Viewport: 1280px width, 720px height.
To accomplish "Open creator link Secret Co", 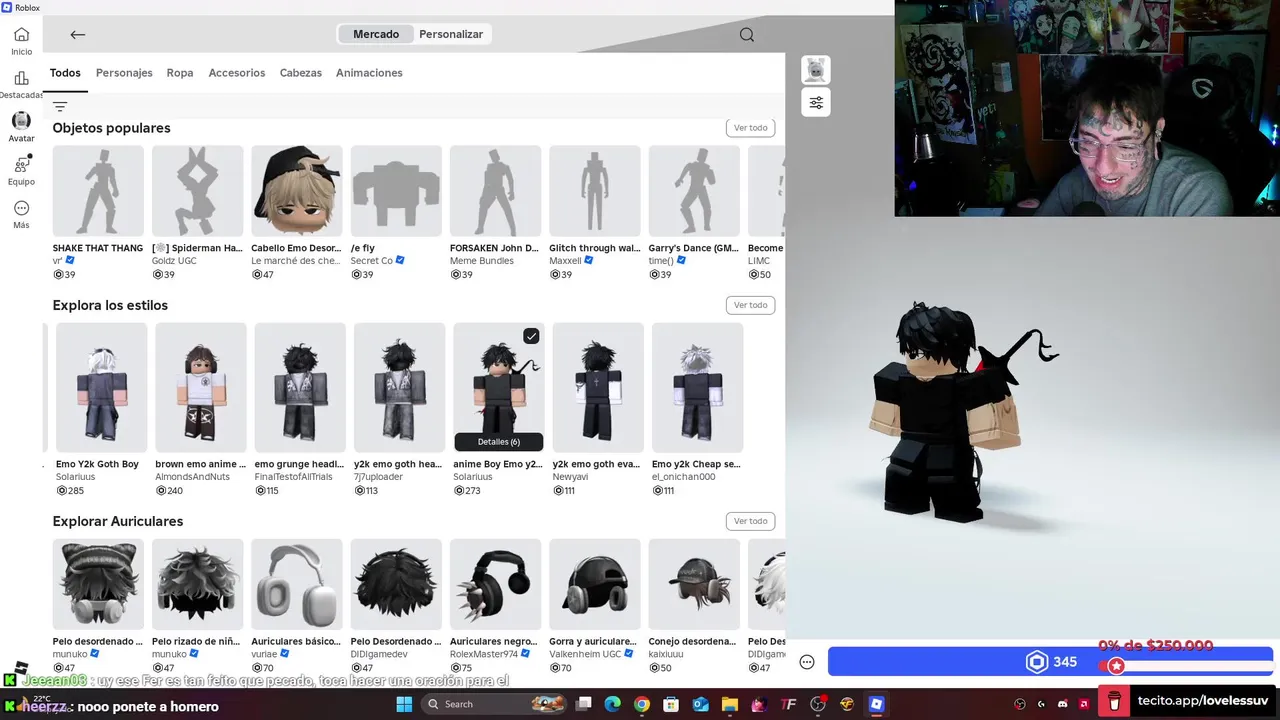I will tap(372, 261).
